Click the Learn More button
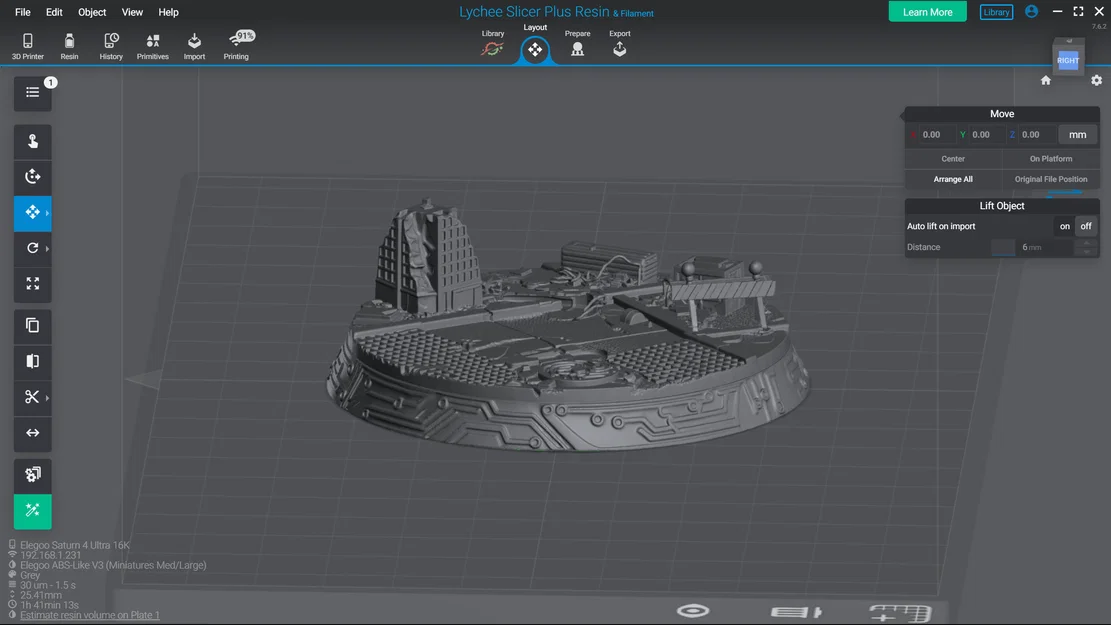Screen dimensions: 1111x625 [927, 12]
